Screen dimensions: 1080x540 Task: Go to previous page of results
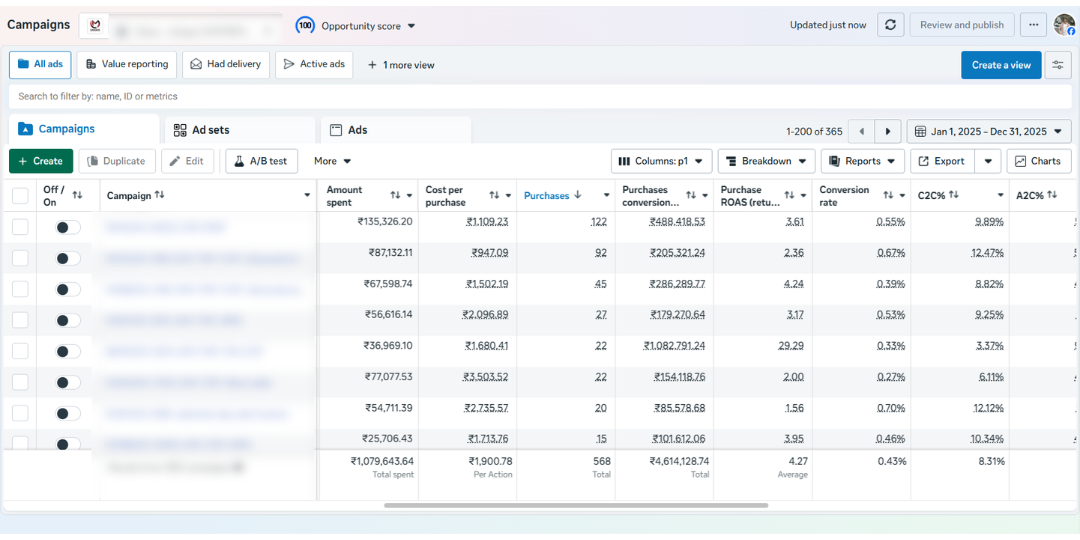tap(861, 132)
